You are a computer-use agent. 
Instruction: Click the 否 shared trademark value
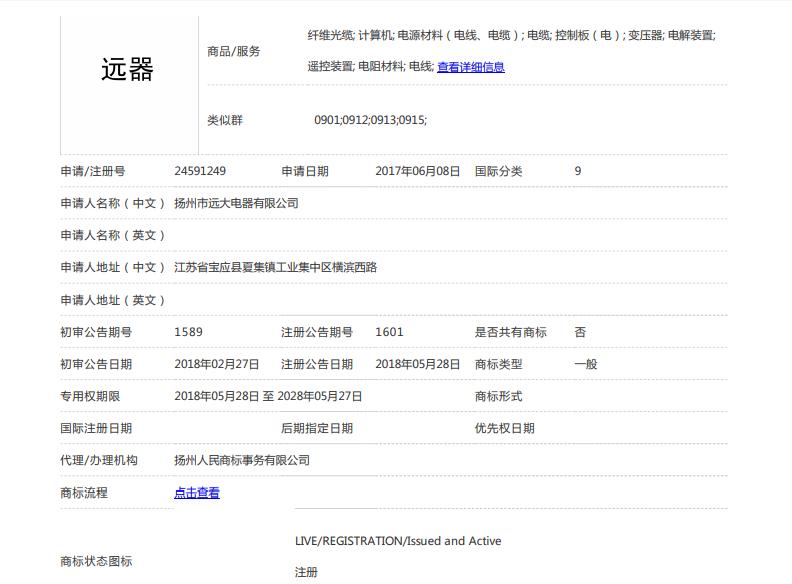click(580, 332)
